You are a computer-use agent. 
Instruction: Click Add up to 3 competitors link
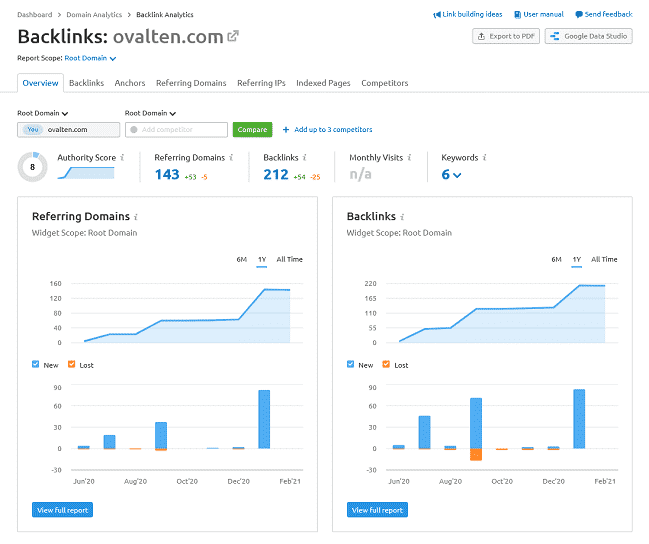333,130
